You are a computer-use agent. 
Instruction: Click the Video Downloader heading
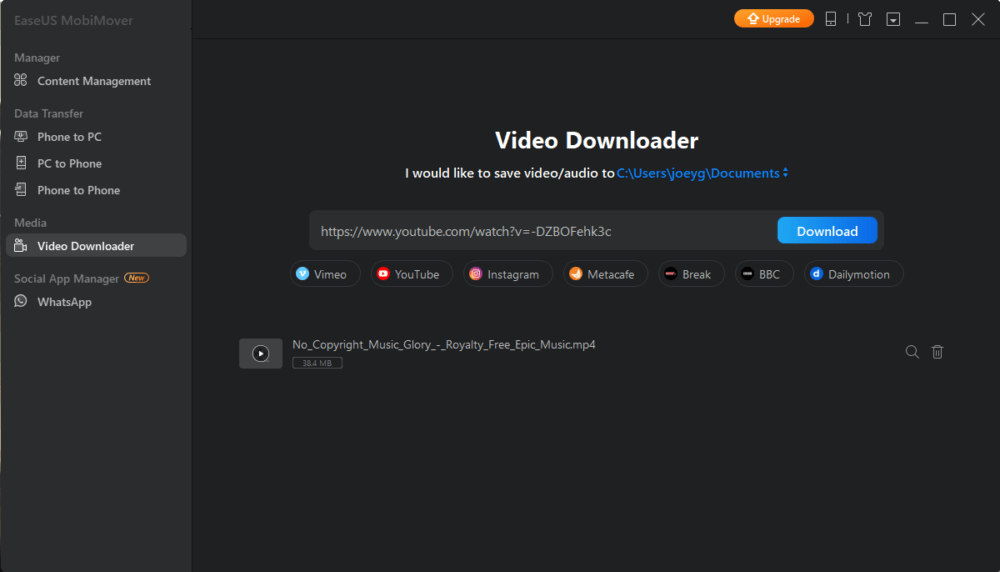tap(596, 140)
